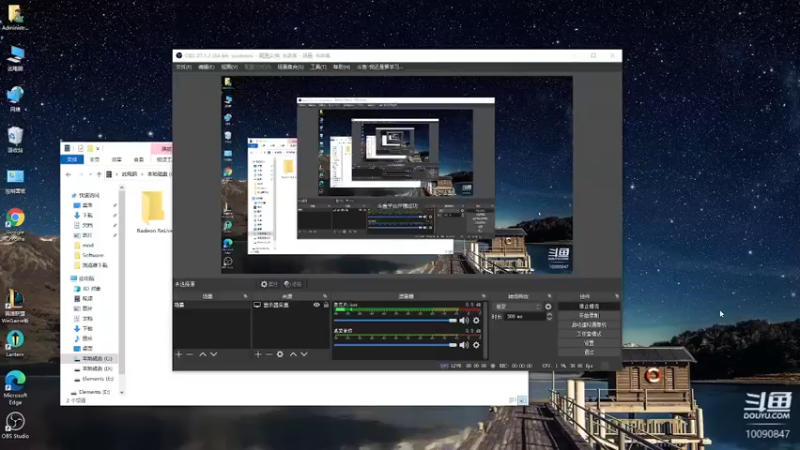The height and width of the screenshot is (450, 800).
Task: Open OBS Edit menu
Action: (x=206, y=67)
